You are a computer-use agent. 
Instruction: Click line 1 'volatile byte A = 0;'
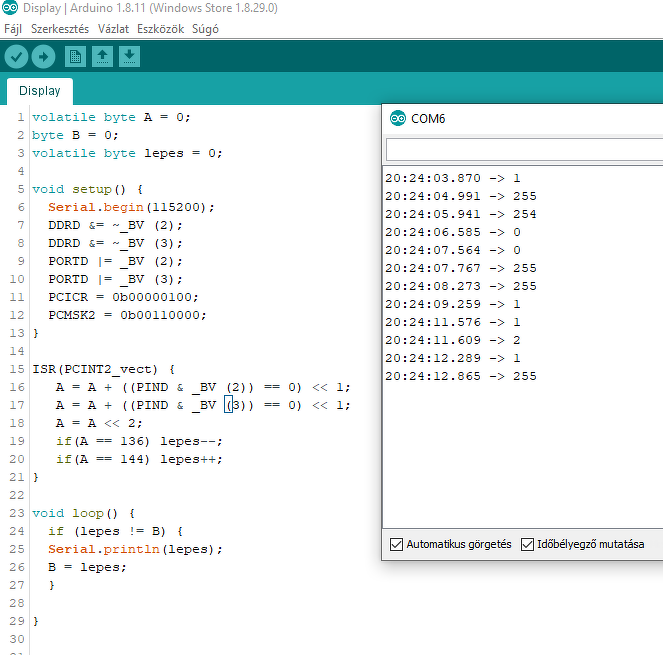(111, 117)
